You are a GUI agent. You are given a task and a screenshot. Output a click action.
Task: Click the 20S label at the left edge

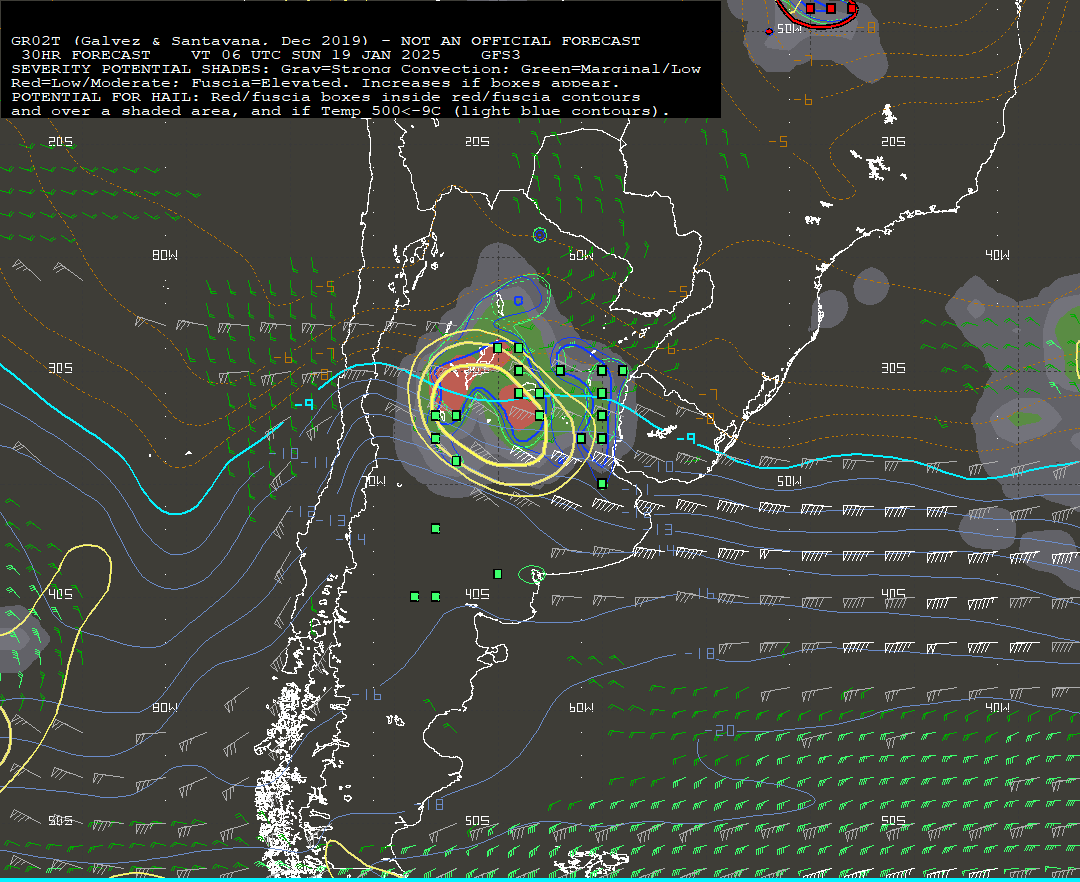coord(61,142)
